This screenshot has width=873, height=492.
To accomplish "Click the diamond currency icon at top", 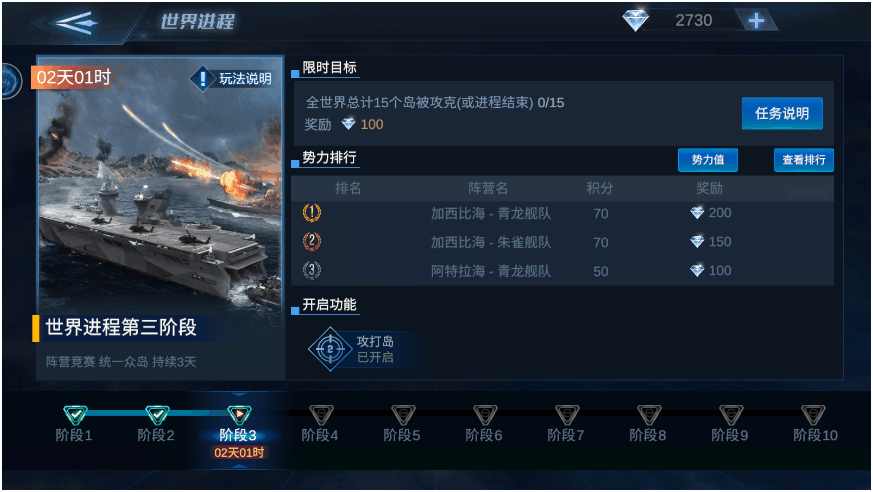I will (x=635, y=21).
